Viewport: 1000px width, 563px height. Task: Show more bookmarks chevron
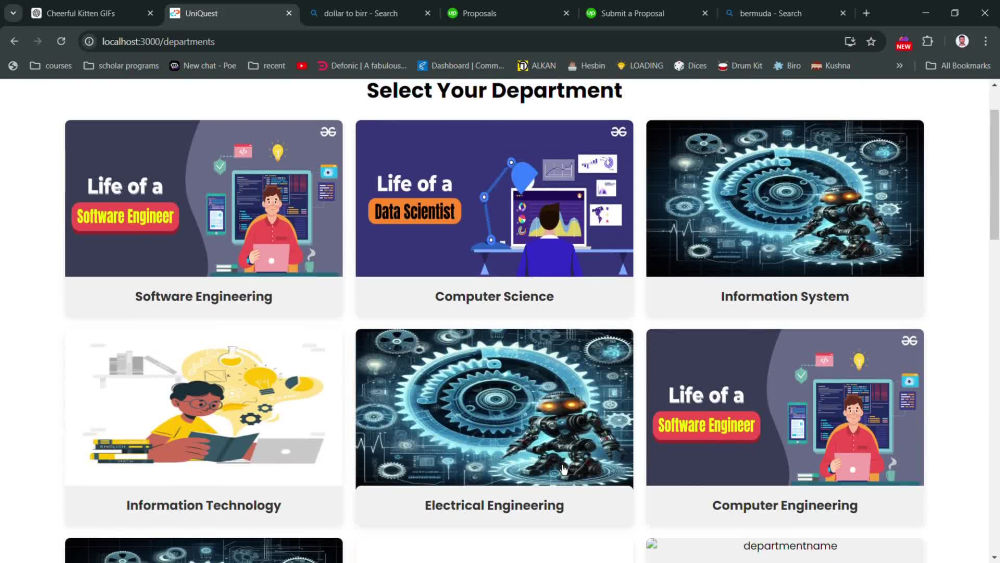tap(899, 66)
